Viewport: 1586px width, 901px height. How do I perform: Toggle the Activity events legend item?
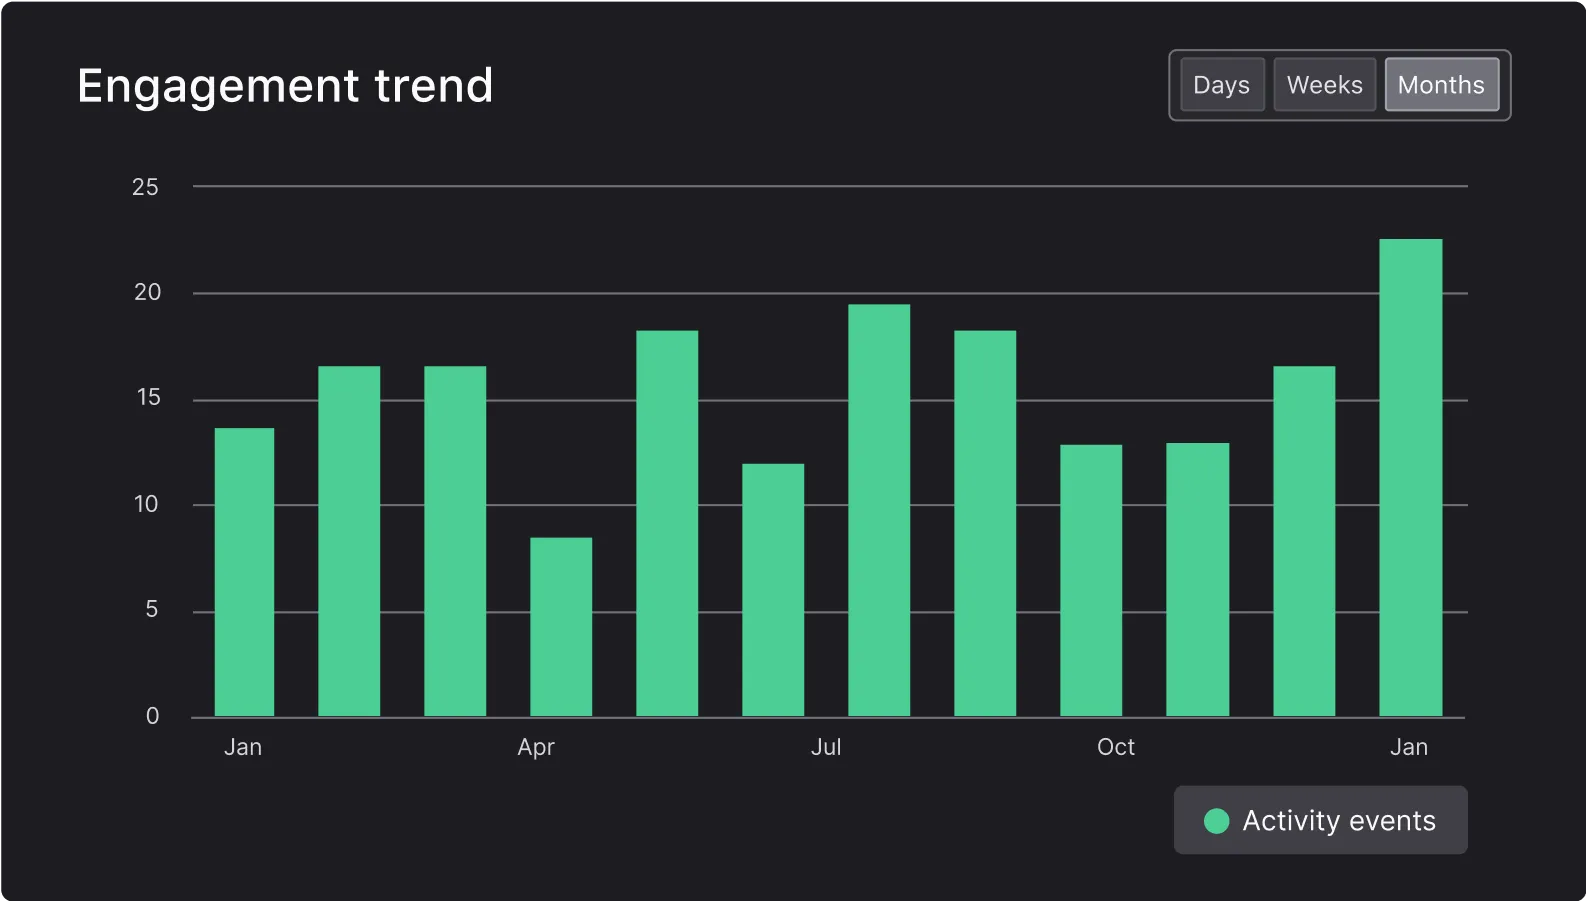pos(1320,820)
